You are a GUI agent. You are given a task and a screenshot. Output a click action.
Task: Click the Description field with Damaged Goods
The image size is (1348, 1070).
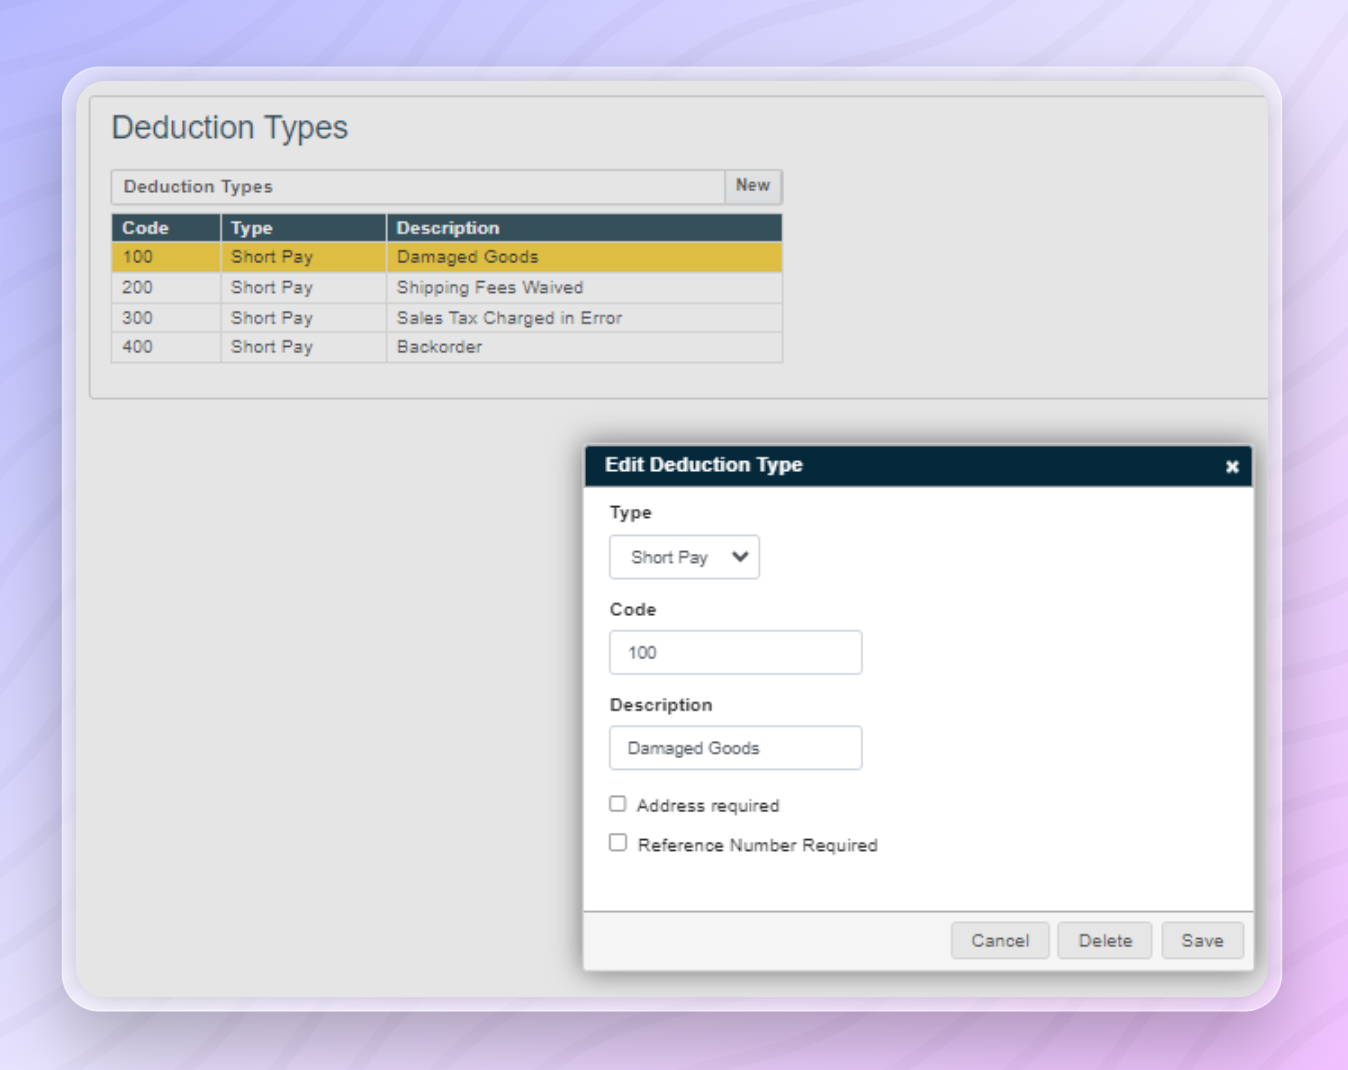735,748
